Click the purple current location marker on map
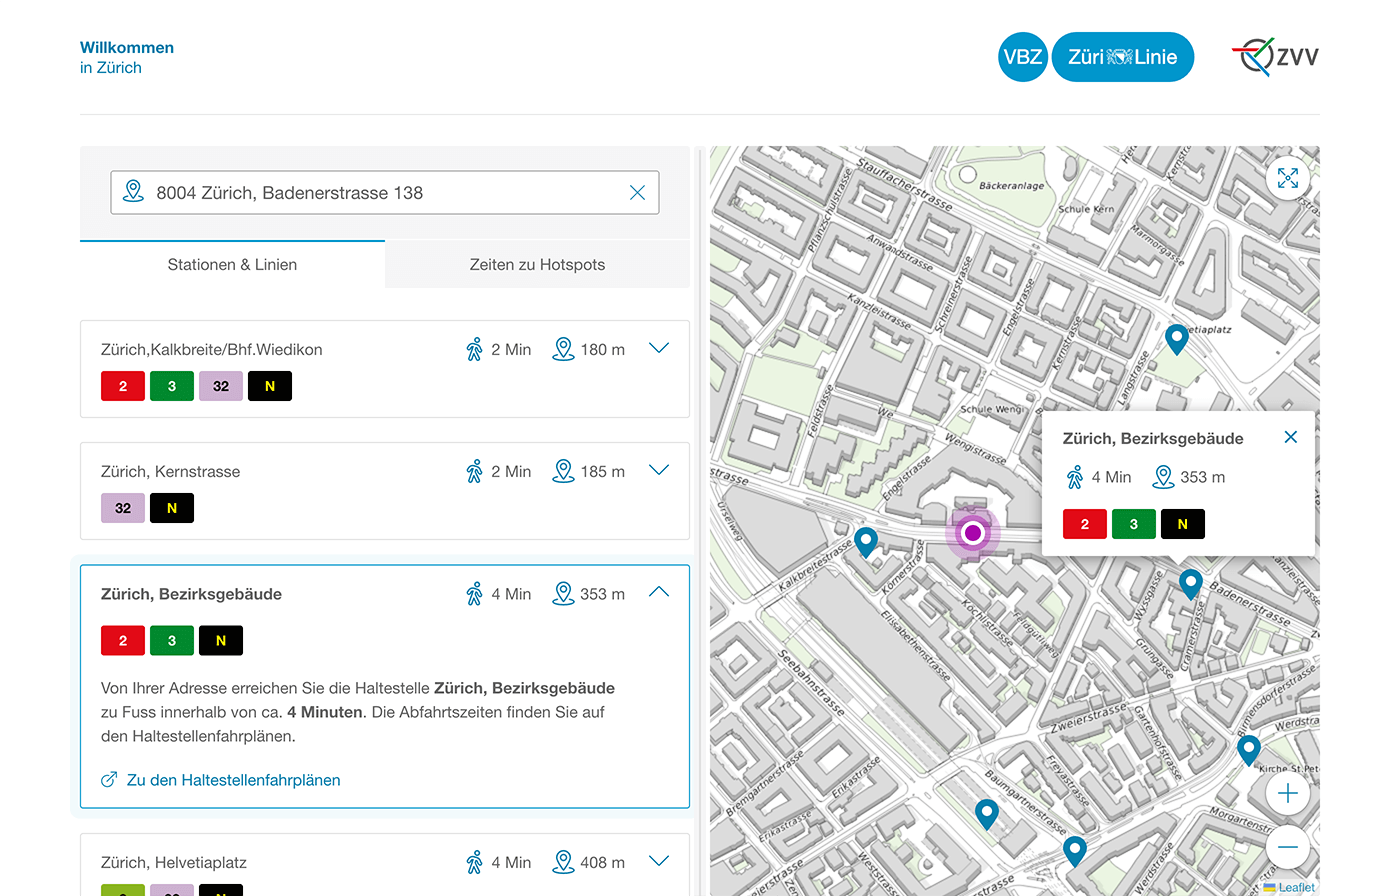 pos(972,533)
